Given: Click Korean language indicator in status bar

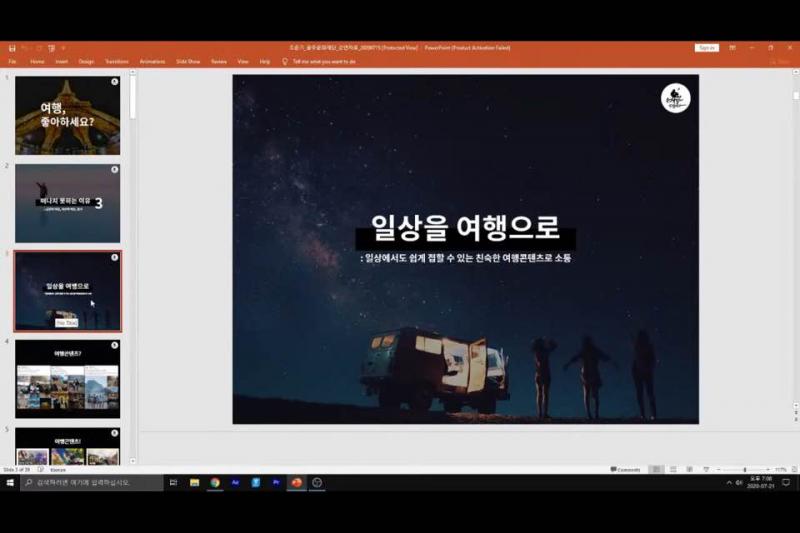Looking at the screenshot, I should click(58, 469).
